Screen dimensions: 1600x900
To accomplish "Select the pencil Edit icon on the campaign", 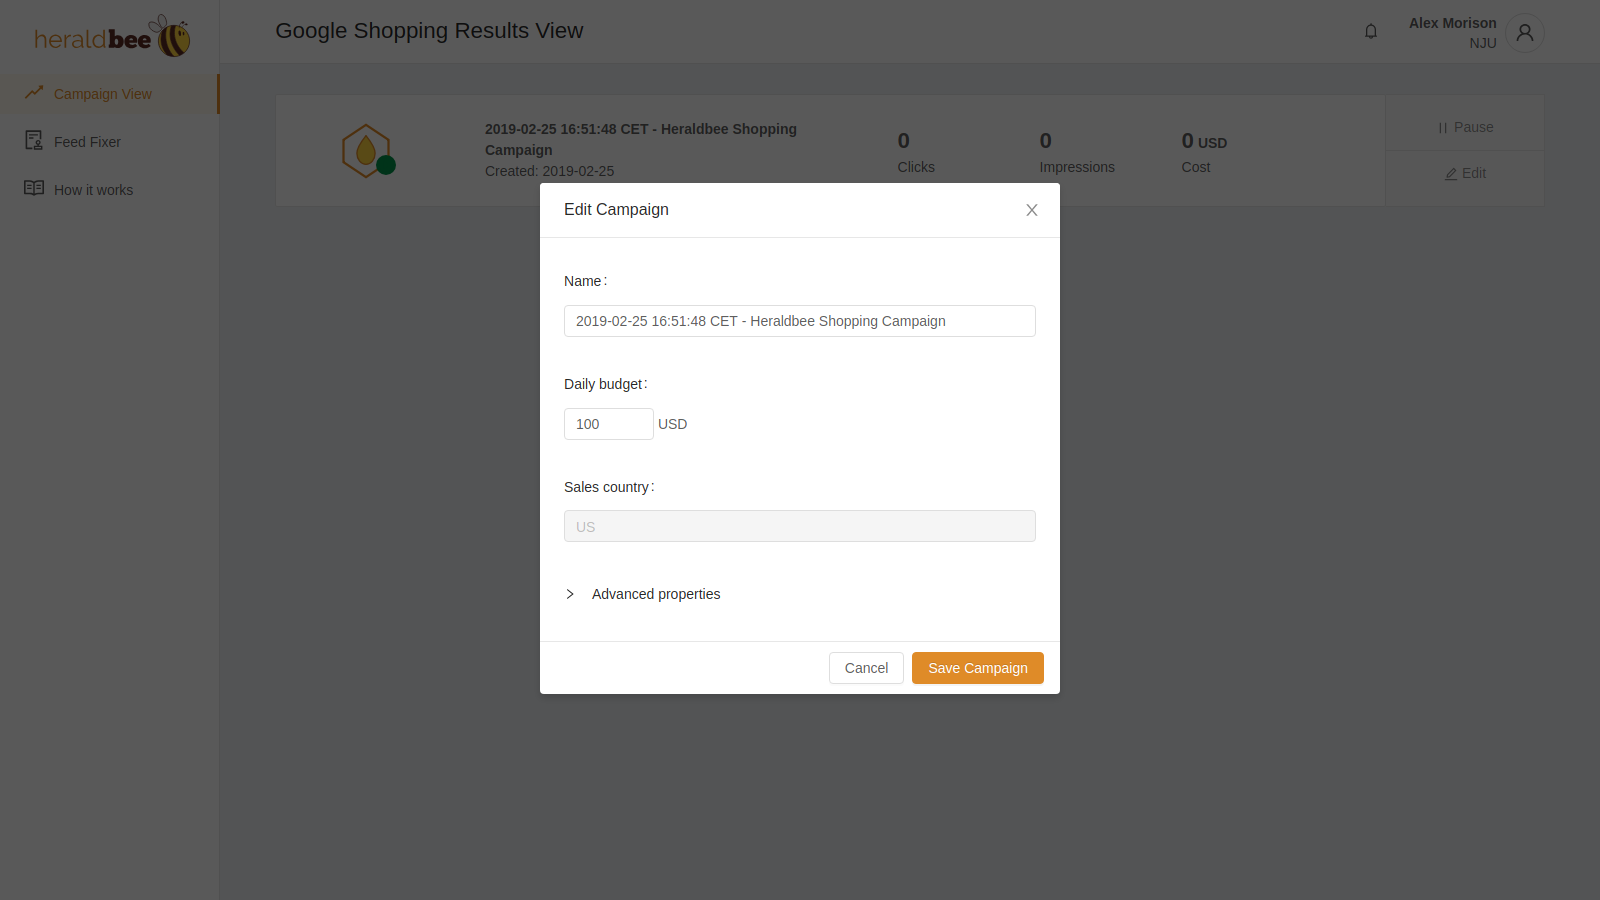I will (x=1451, y=173).
